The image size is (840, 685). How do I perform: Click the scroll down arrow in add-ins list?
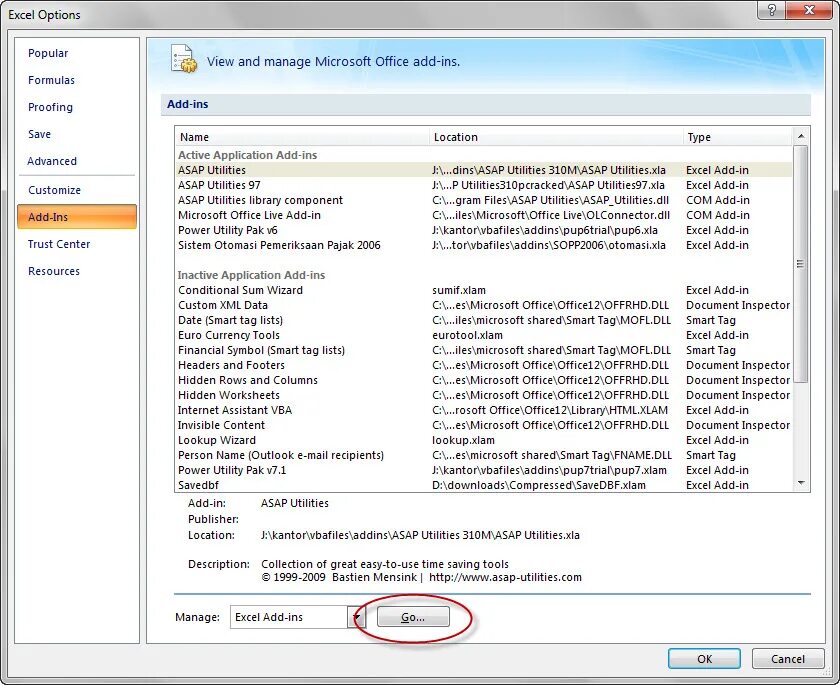click(801, 483)
